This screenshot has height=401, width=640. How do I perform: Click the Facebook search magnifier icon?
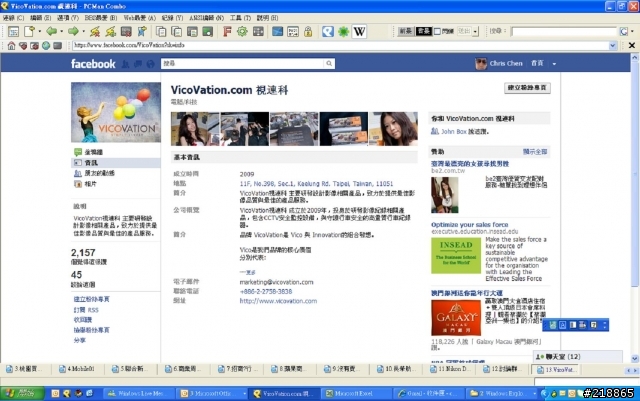329,63
